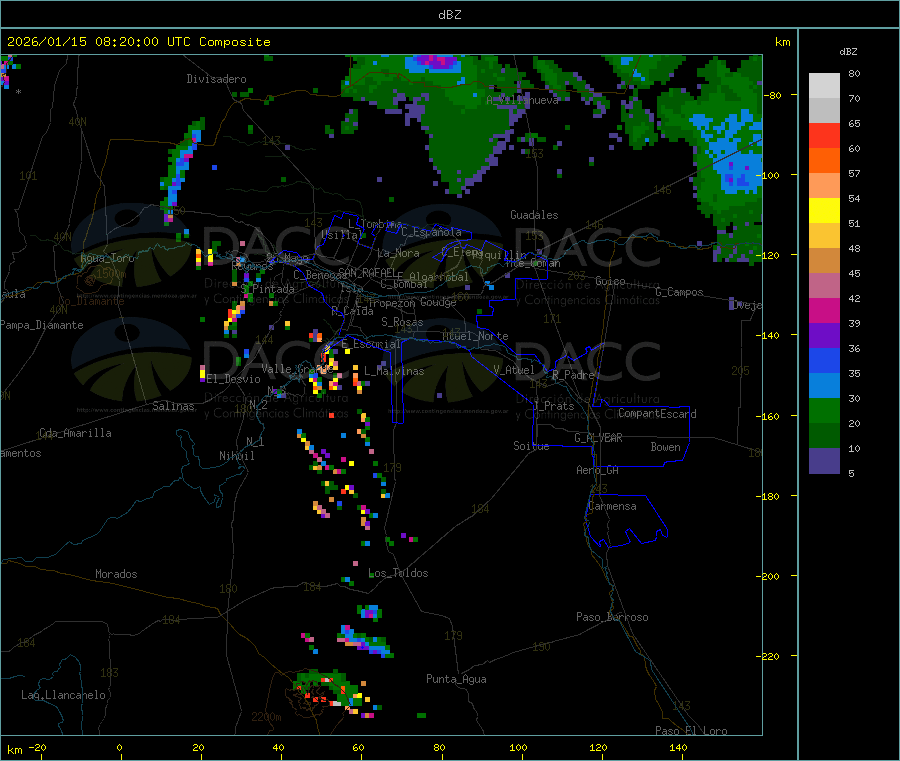
Task: Click the Agua_Toro label
Action: click(107, 258)
